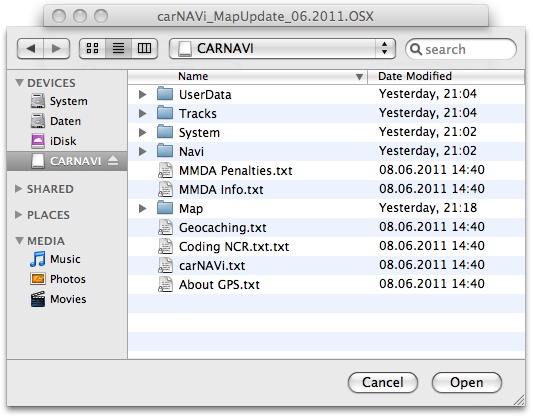
Task: Open the CARNAVI location dropdown
Action: (282, 49)
